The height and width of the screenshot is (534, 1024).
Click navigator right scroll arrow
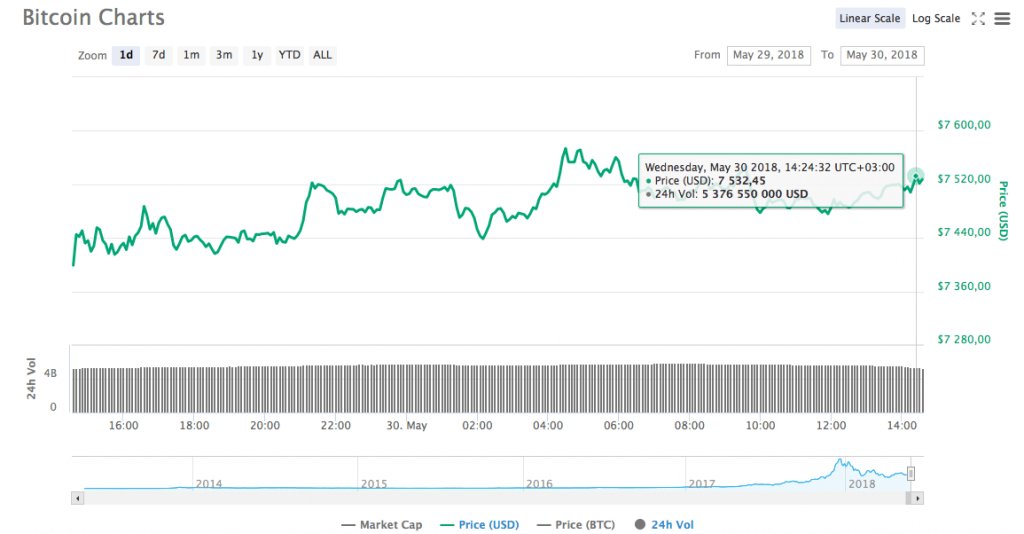point(918,498)
